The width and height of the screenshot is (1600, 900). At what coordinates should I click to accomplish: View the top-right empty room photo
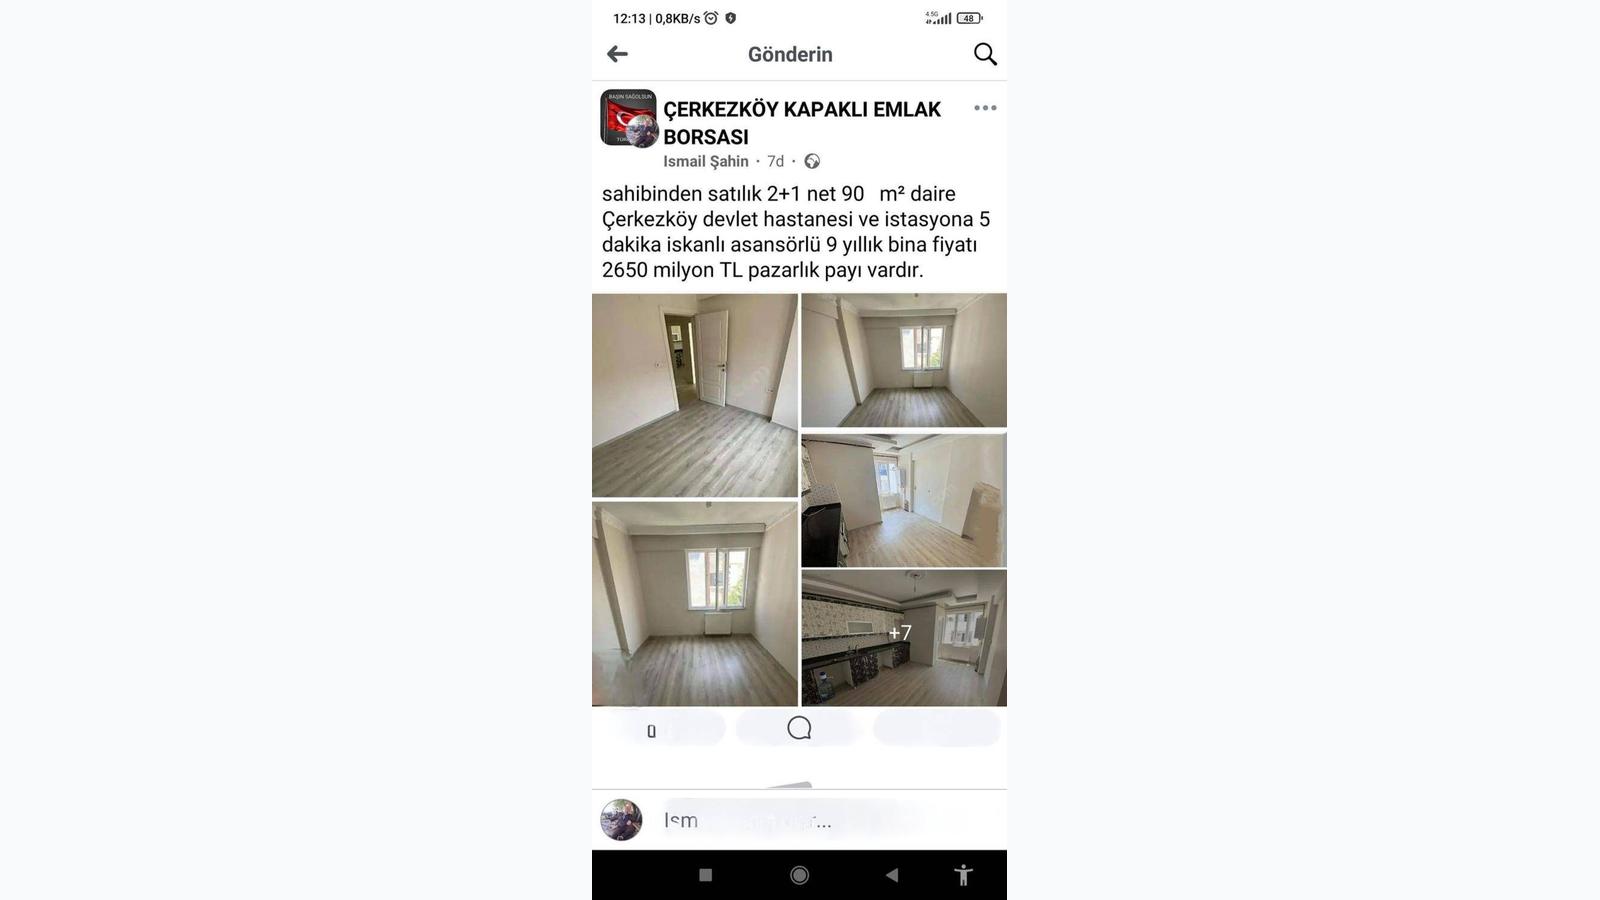(x=904, y=360)
